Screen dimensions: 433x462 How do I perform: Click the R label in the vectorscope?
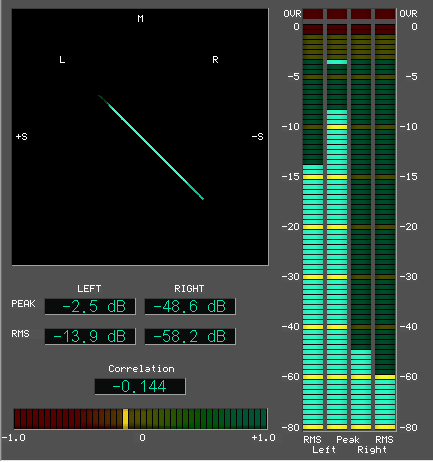[215, 60]
